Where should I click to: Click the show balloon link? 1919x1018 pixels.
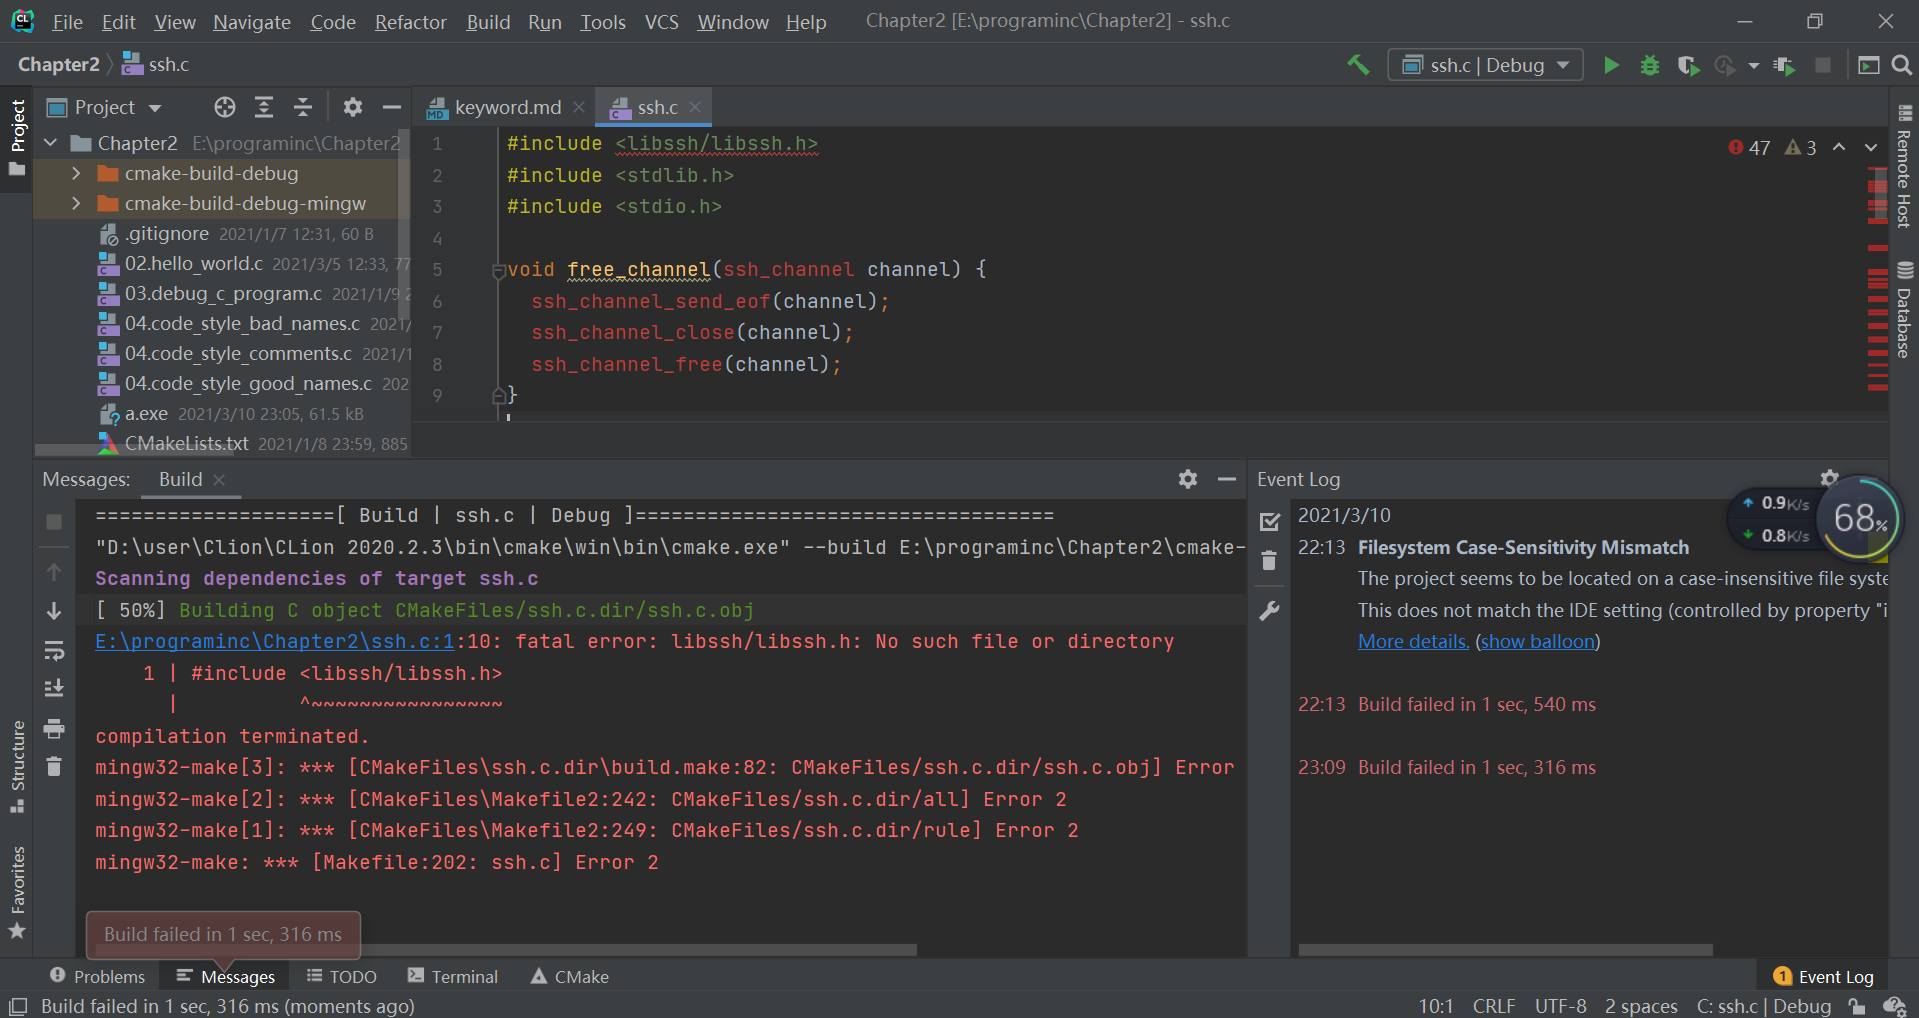tap(1538, 641)
